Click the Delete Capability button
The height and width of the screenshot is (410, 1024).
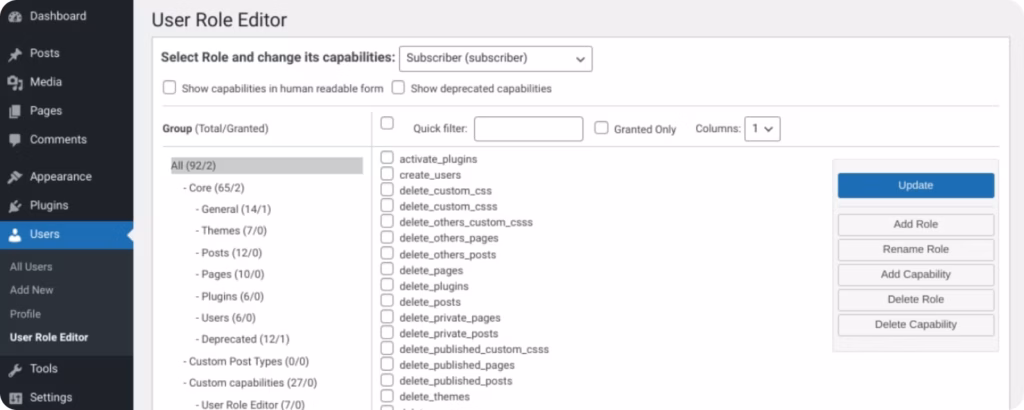coord(916,324)
